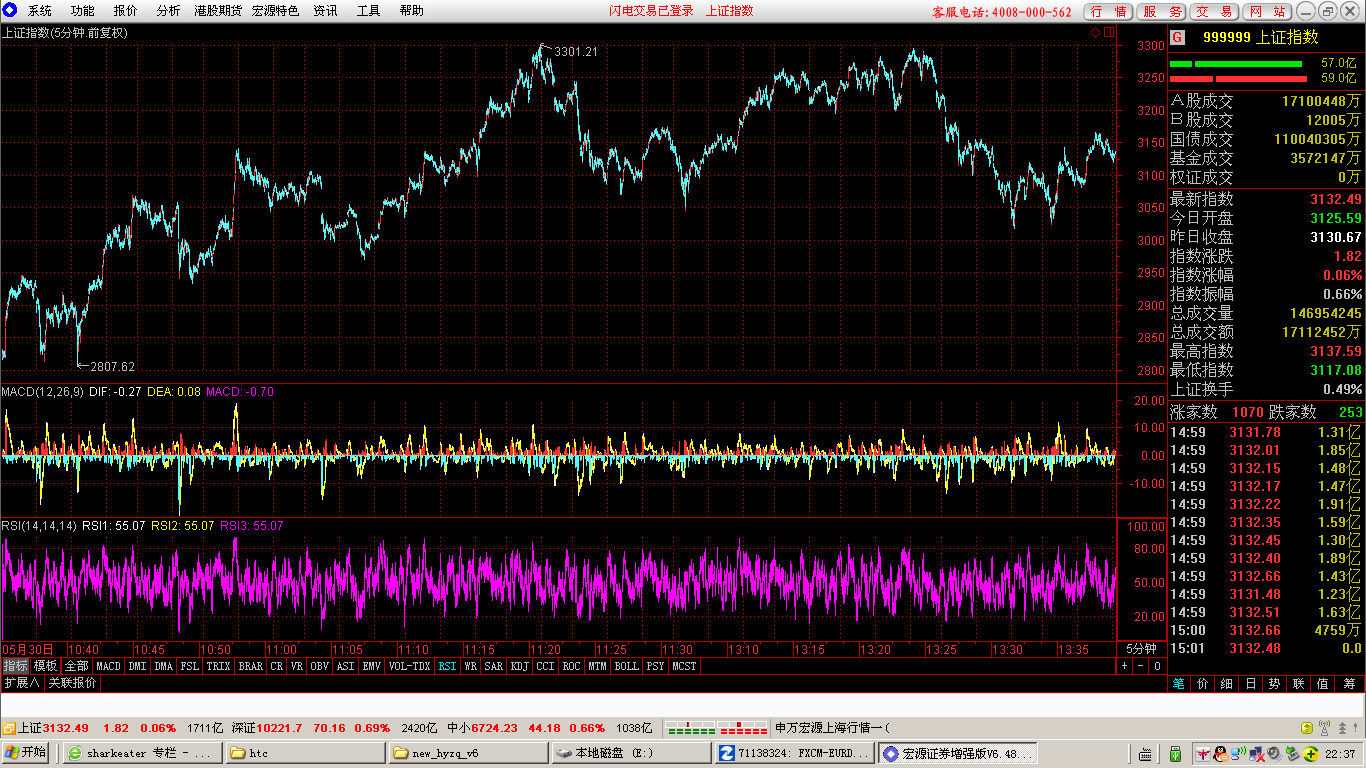
Task: Select the 筹 tab in the right panel
Action: click(x=1349, y=684)
